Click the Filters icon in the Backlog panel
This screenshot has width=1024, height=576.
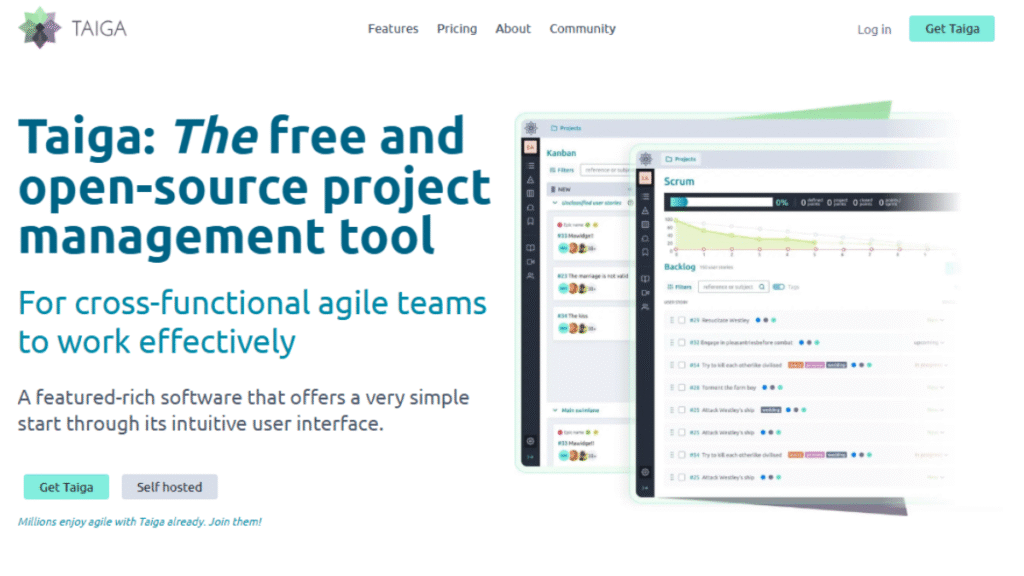pos(679,287)
